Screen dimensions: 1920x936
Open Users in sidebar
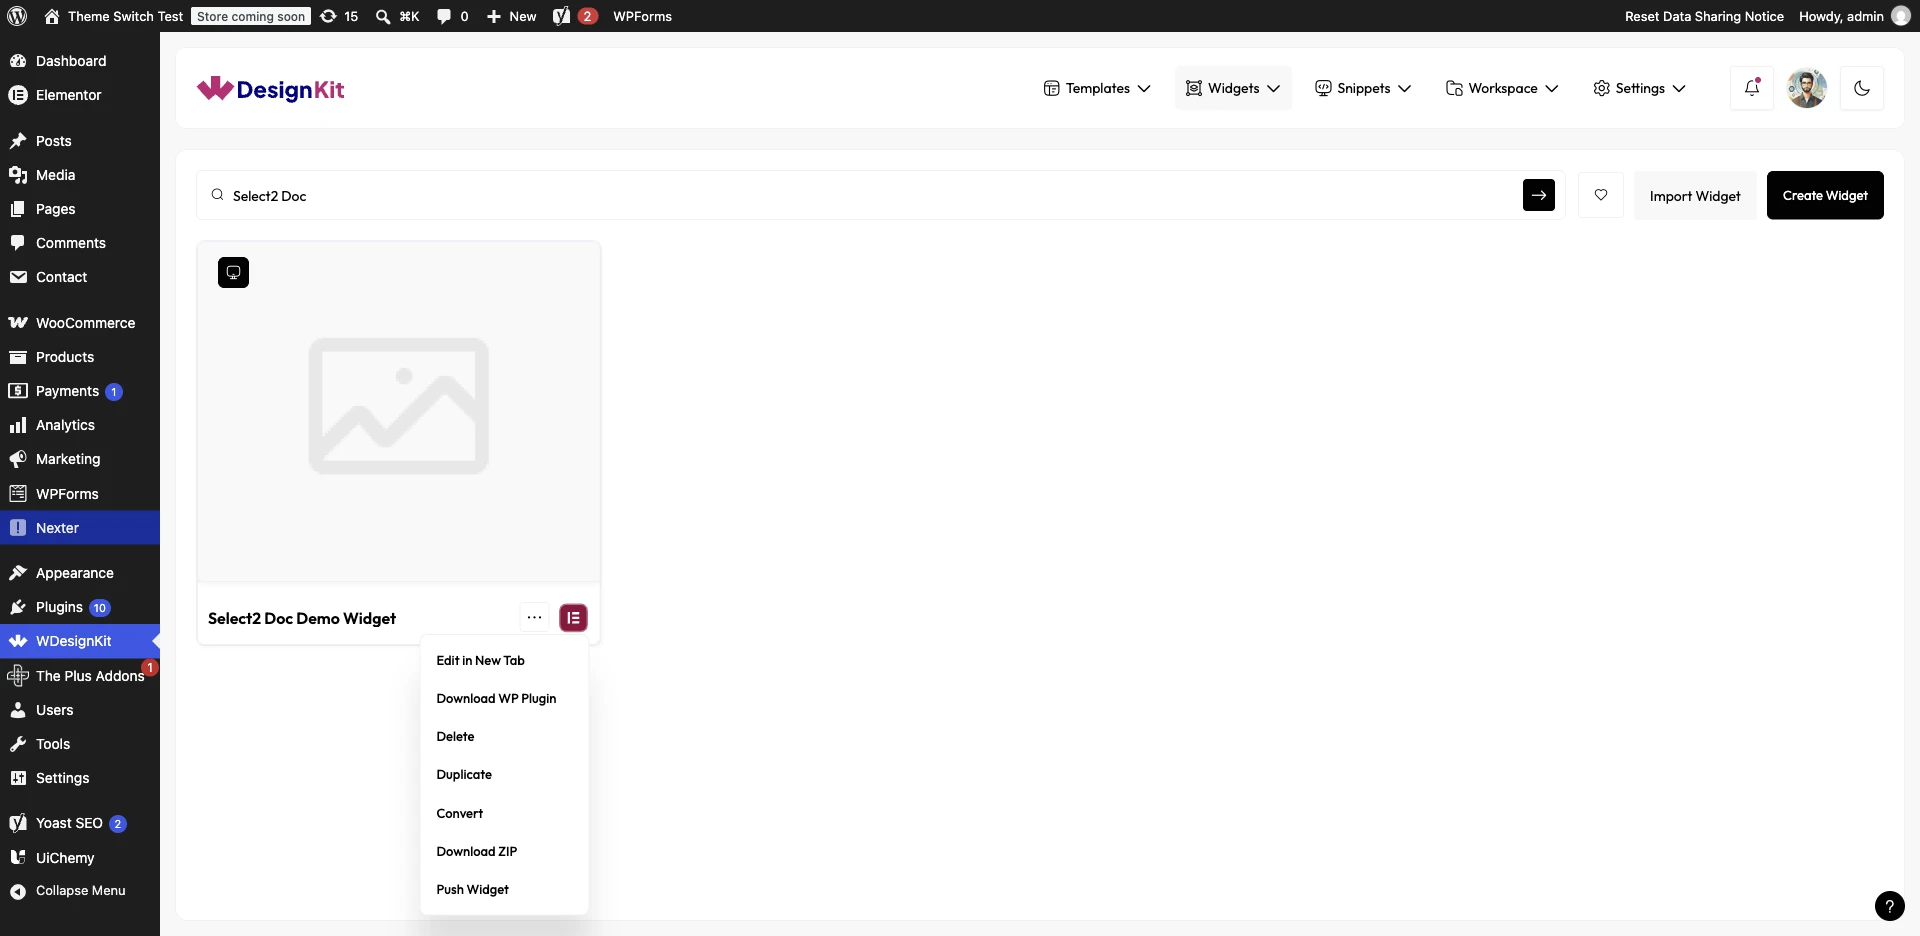tap(80, 710)
